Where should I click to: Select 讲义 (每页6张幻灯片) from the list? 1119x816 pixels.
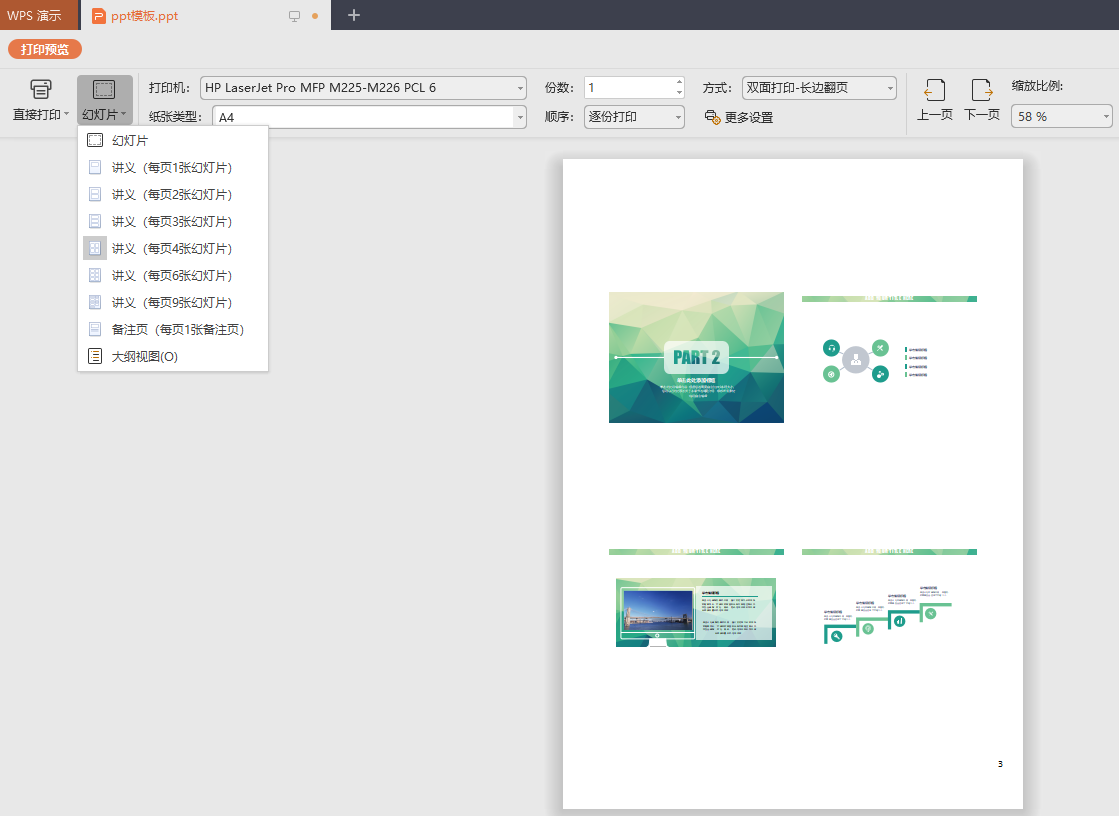(171, 275)
